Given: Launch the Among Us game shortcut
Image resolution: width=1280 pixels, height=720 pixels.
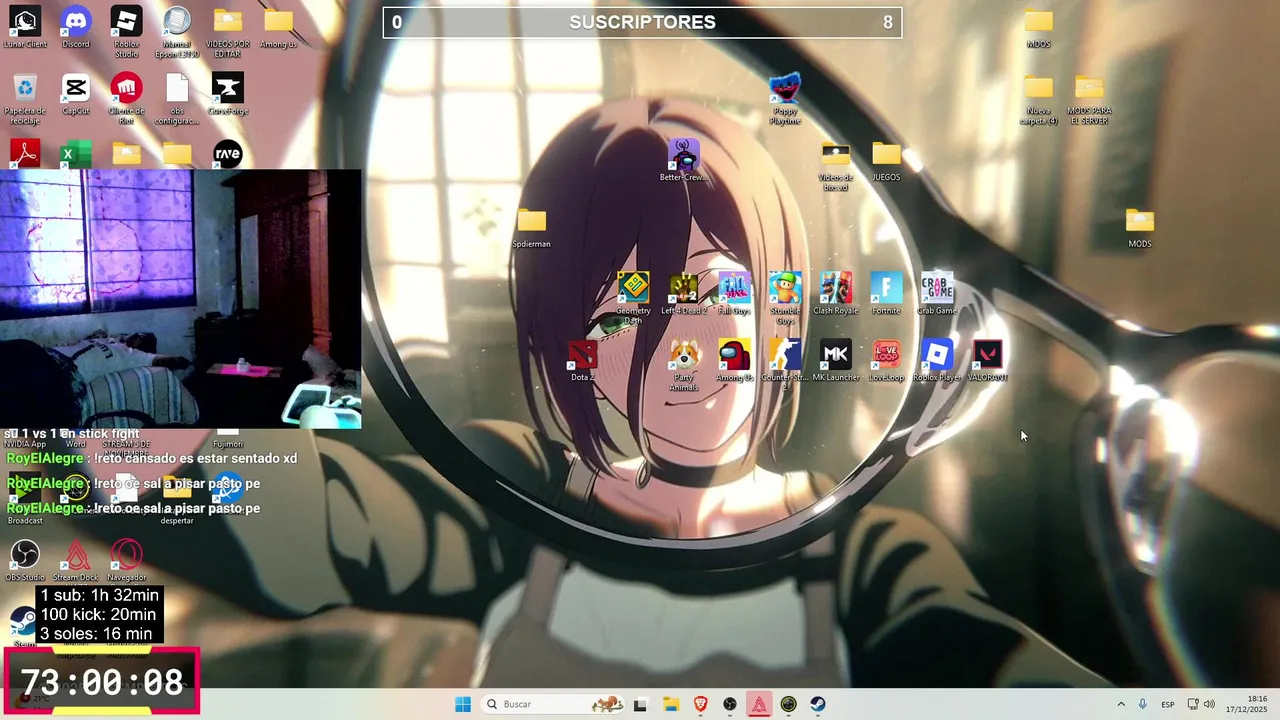Looking at the screenshot, I should (x=734, y=360).
